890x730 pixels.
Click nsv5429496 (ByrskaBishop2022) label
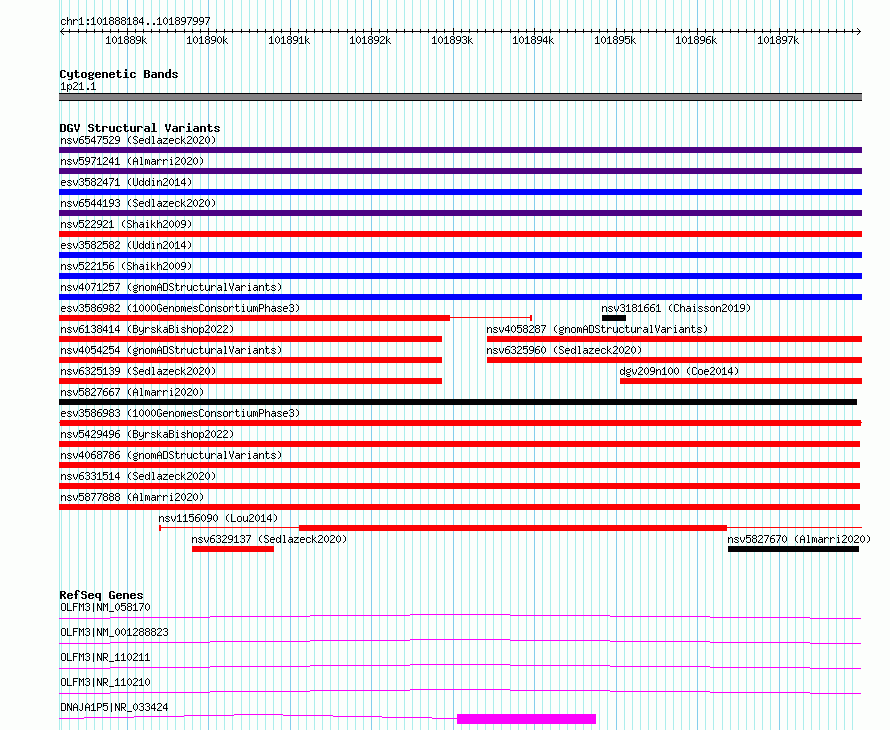coord(147,434)
